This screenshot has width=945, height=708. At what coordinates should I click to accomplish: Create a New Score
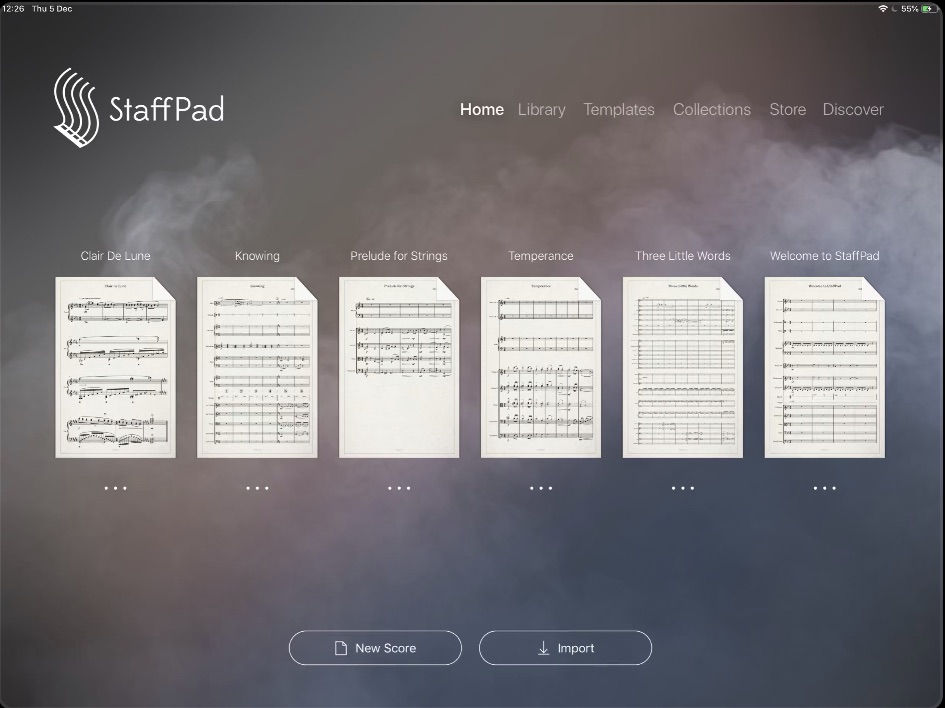(x=375, y=648)
